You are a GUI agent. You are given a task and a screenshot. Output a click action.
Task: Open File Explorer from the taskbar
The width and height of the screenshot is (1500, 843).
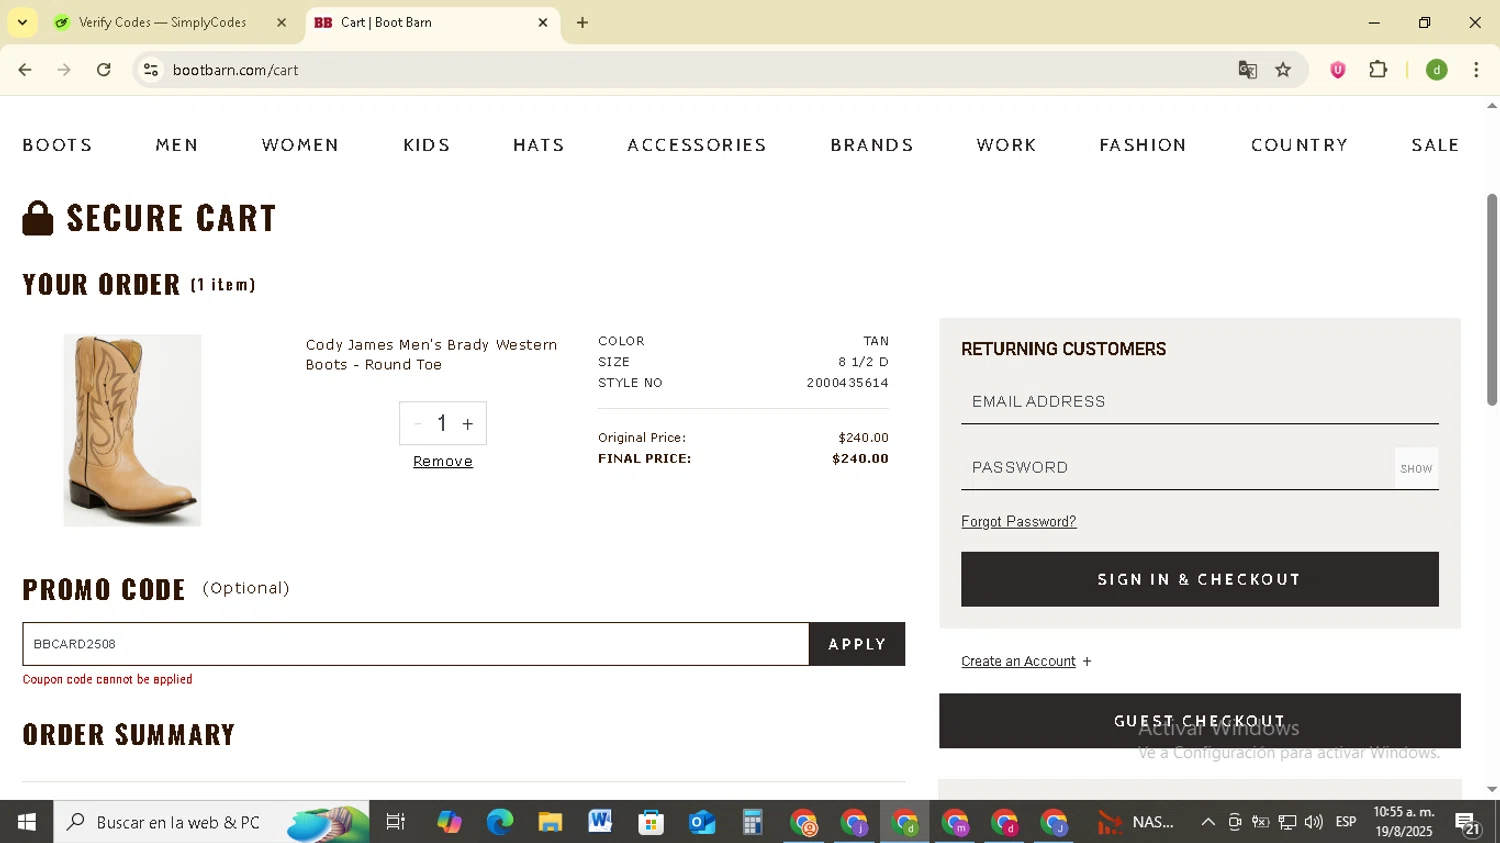pos(550,822)
